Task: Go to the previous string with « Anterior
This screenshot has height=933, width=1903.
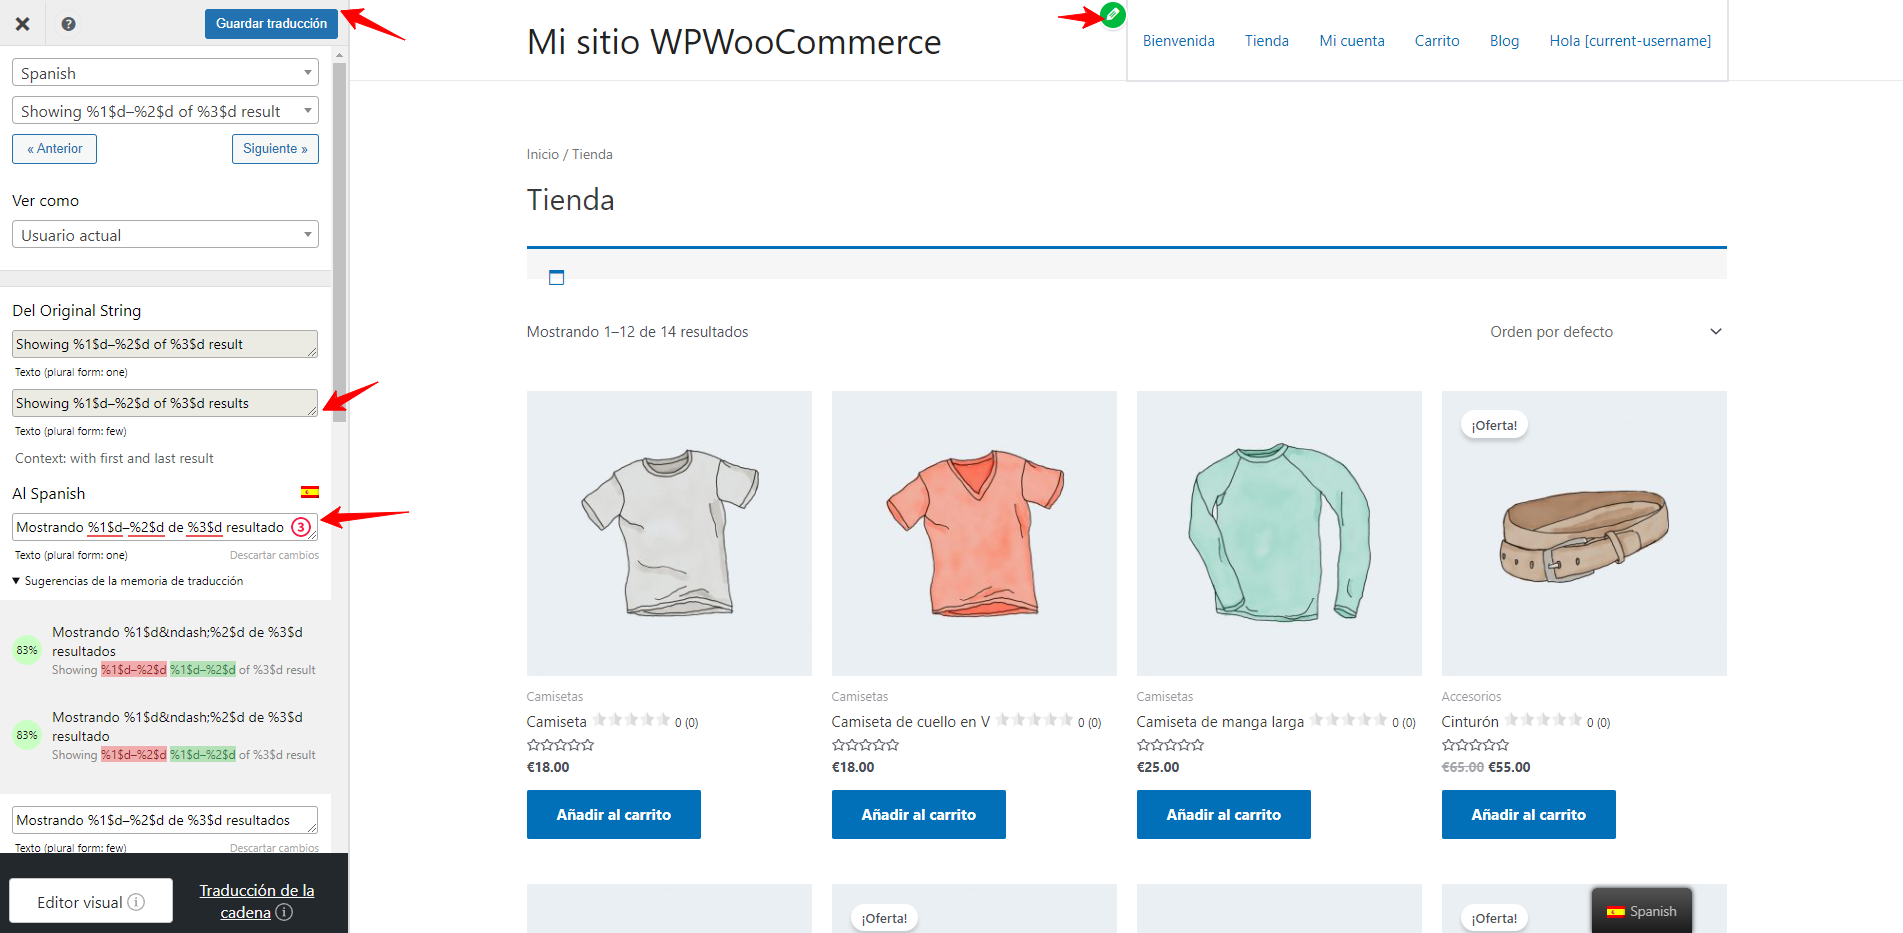Action: click(55, 149)
